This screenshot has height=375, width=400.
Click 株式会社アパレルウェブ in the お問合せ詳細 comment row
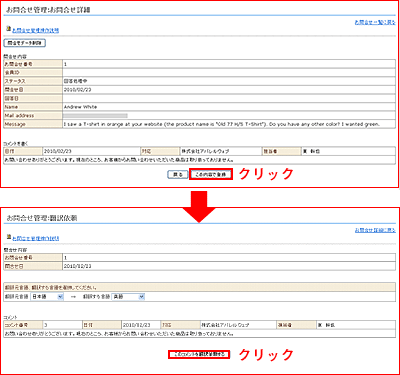pyautogui.click(x=205, y=151)
